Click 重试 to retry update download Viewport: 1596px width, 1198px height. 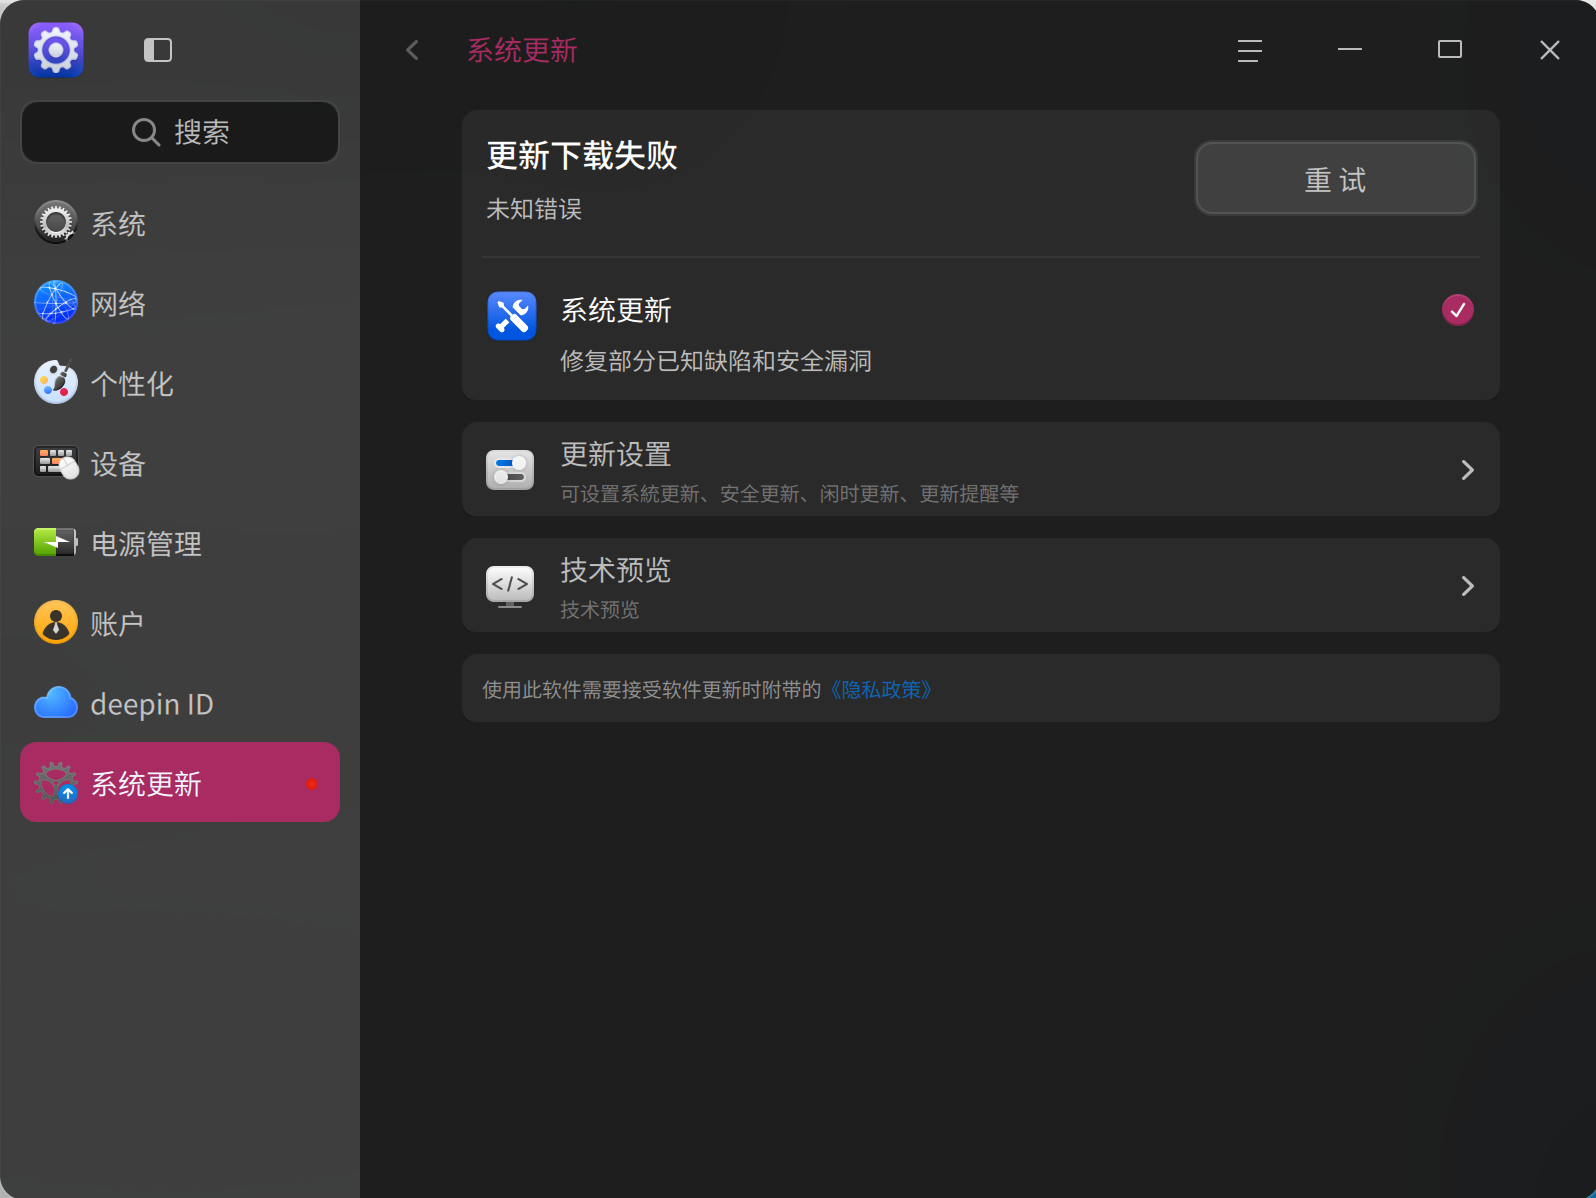(x=1336, y=179)
